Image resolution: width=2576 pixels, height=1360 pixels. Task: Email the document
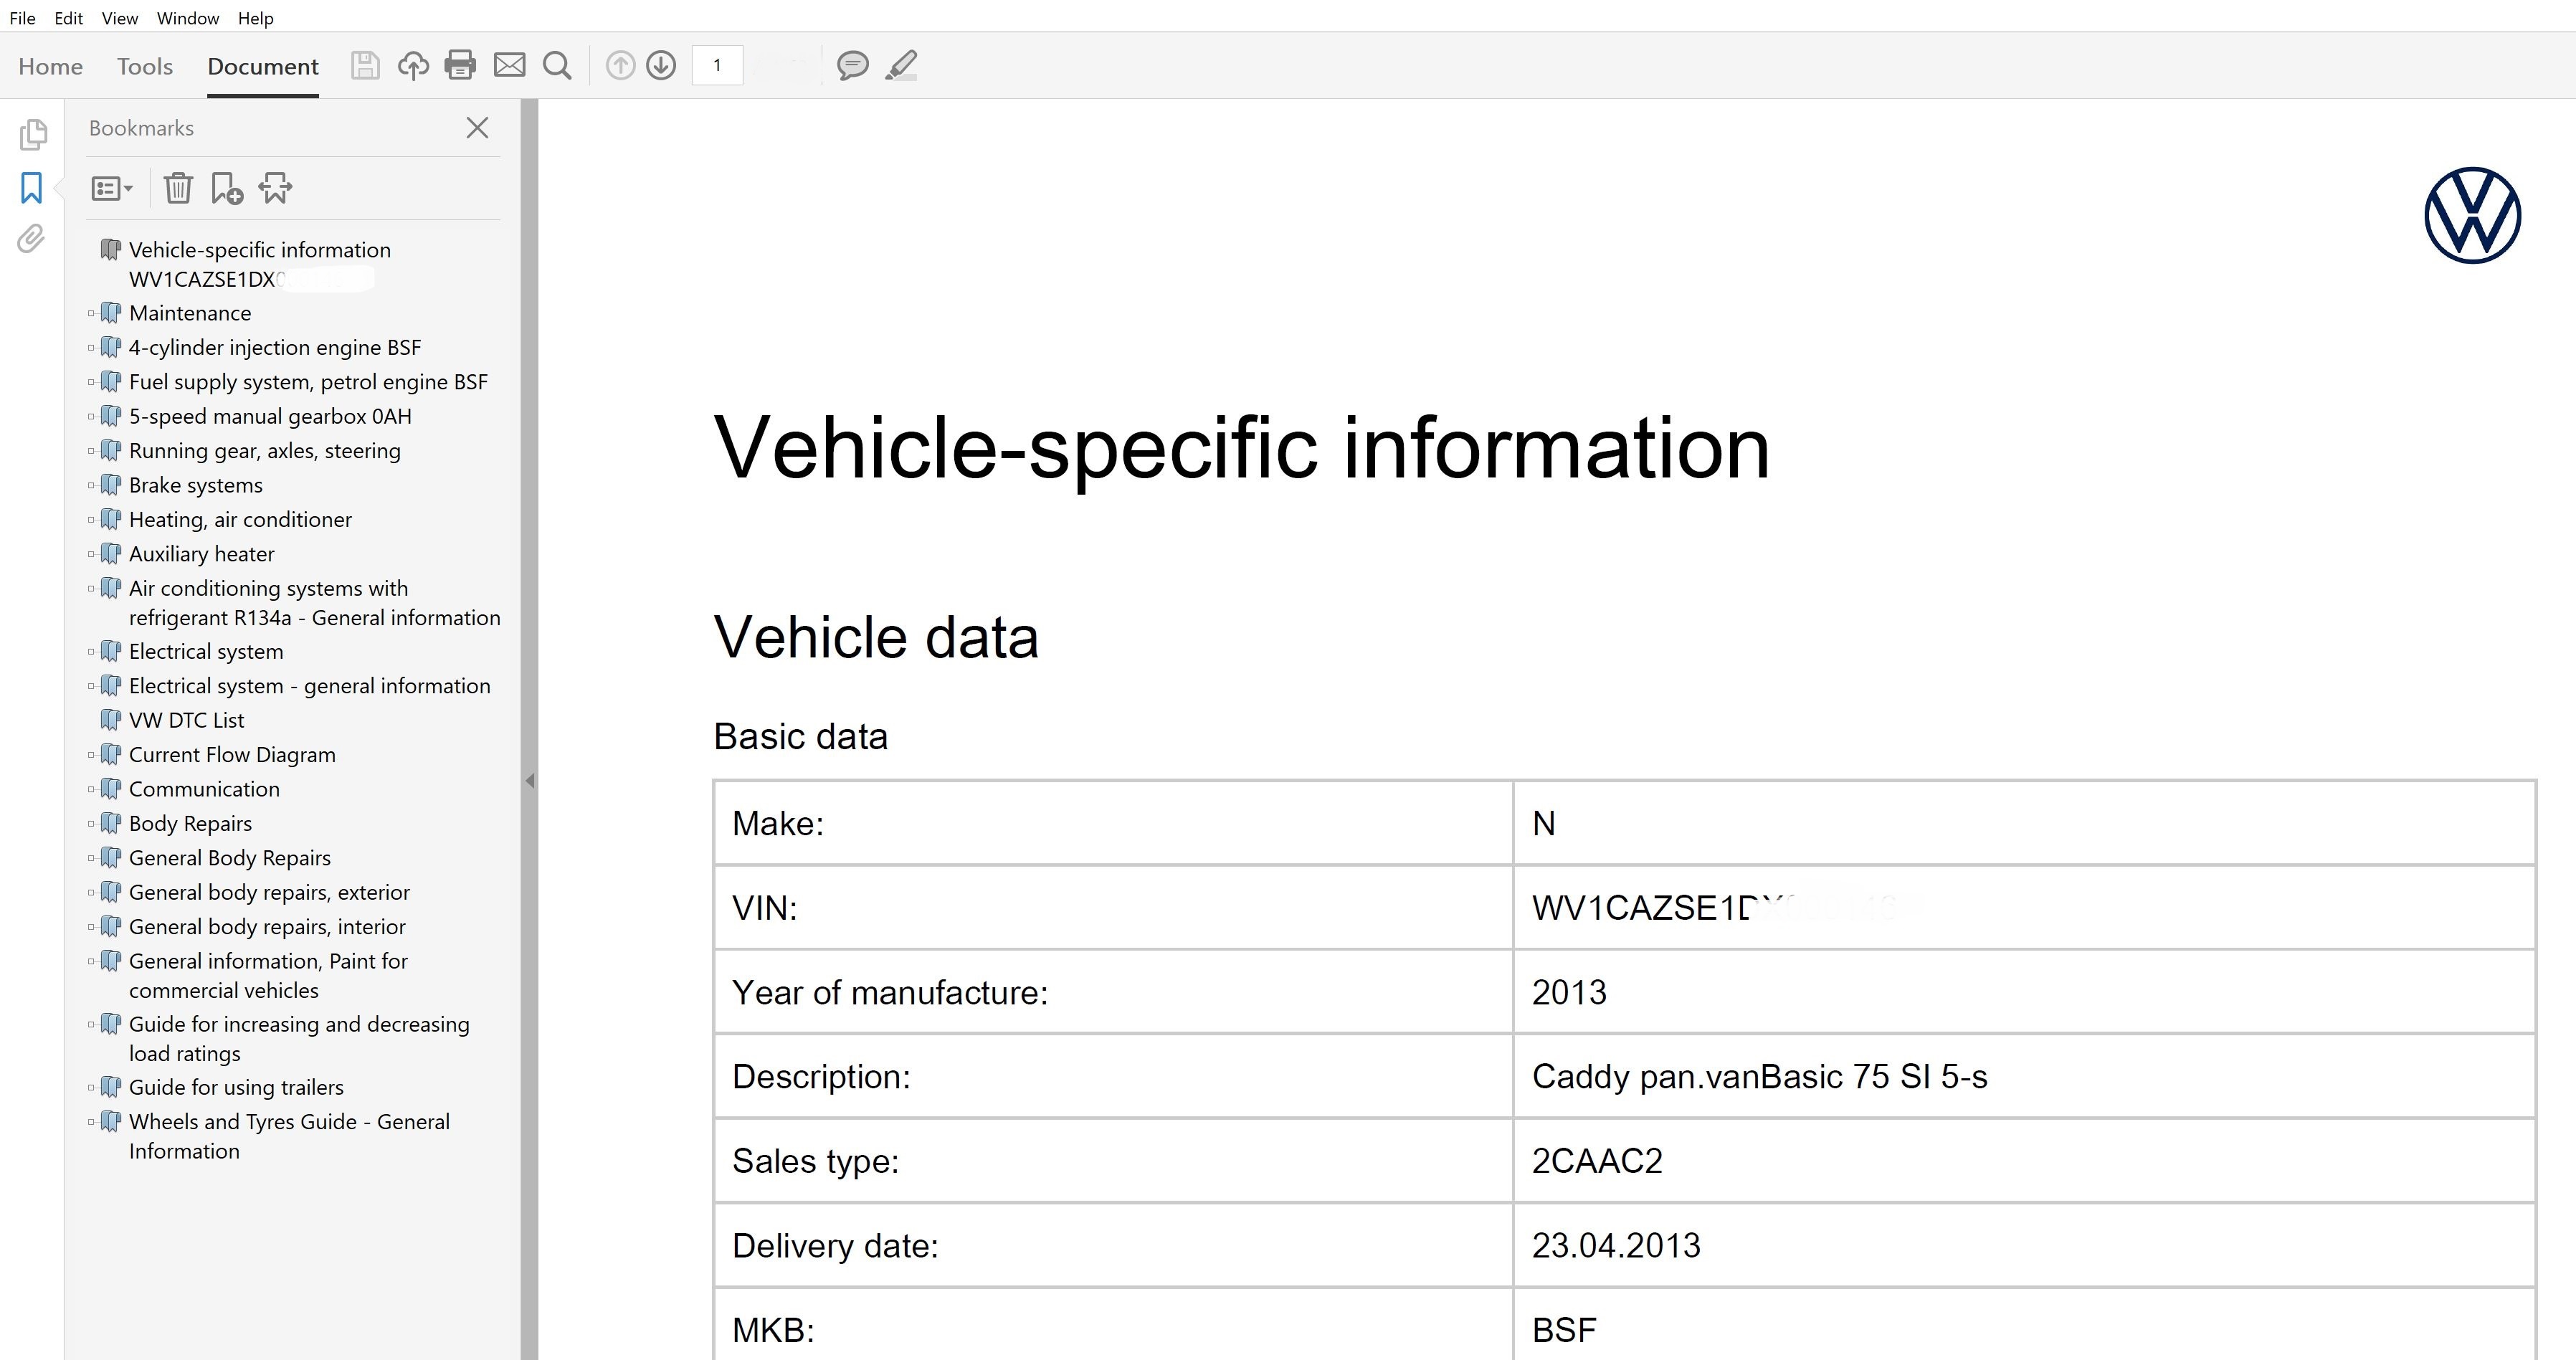[x=510, y=65]
